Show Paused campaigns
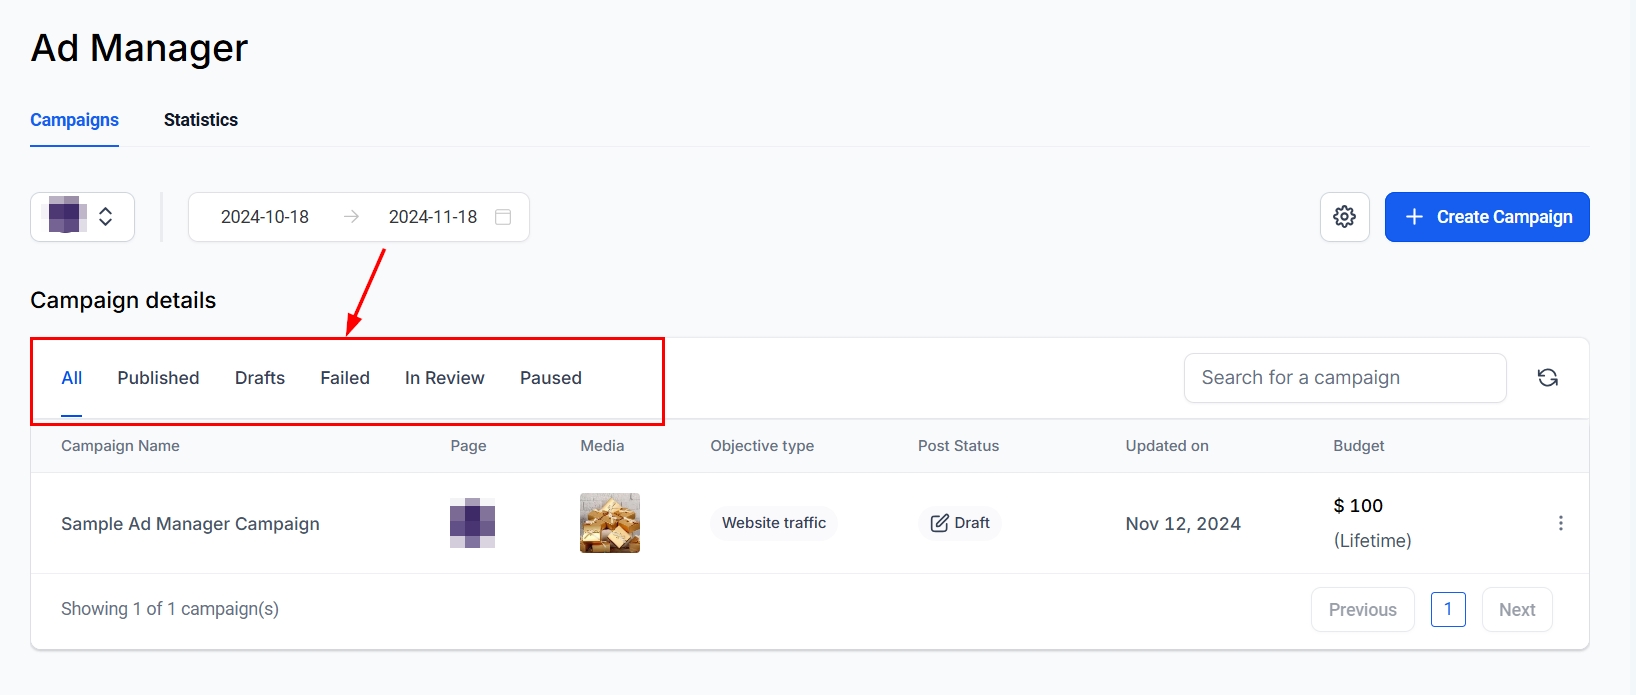 (x=550, y=378)
